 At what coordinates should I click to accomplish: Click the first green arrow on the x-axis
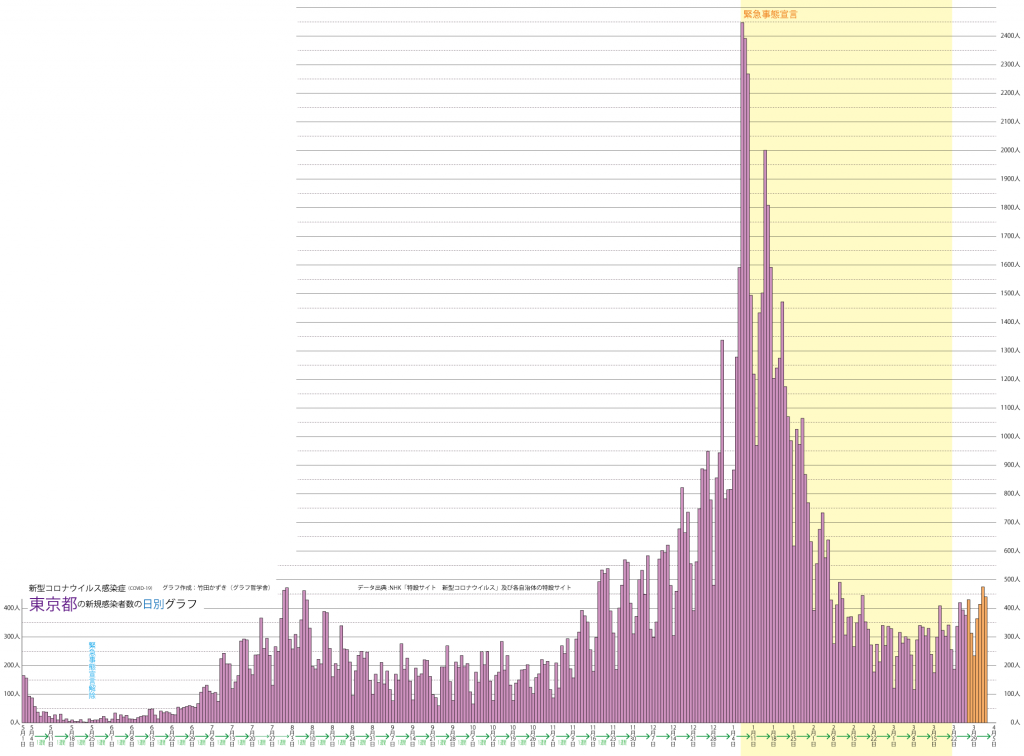pos(41,737)
